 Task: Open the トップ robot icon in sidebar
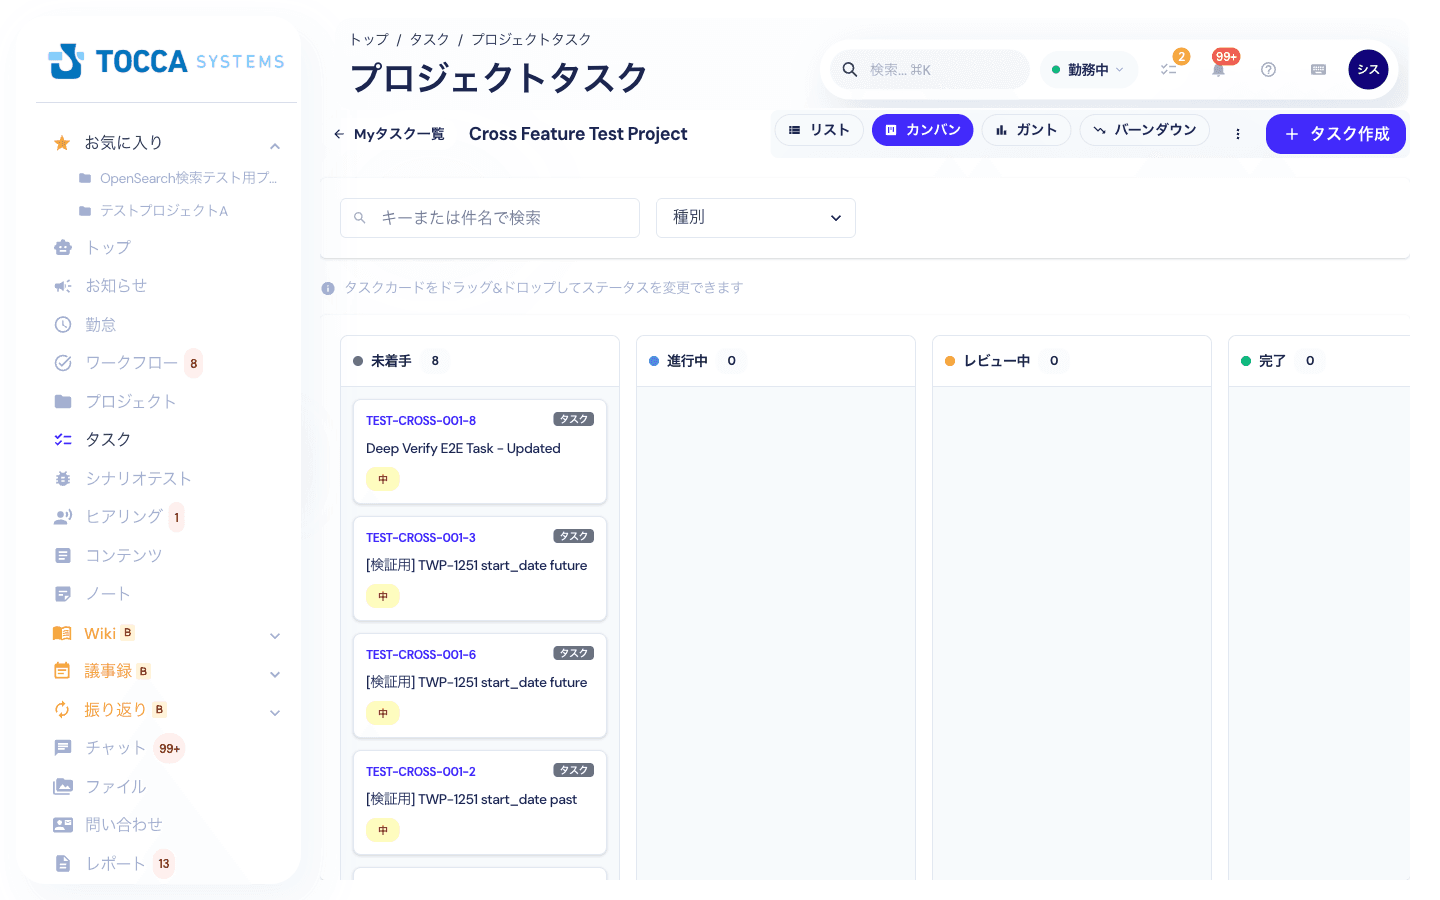[x=63, y=248]
